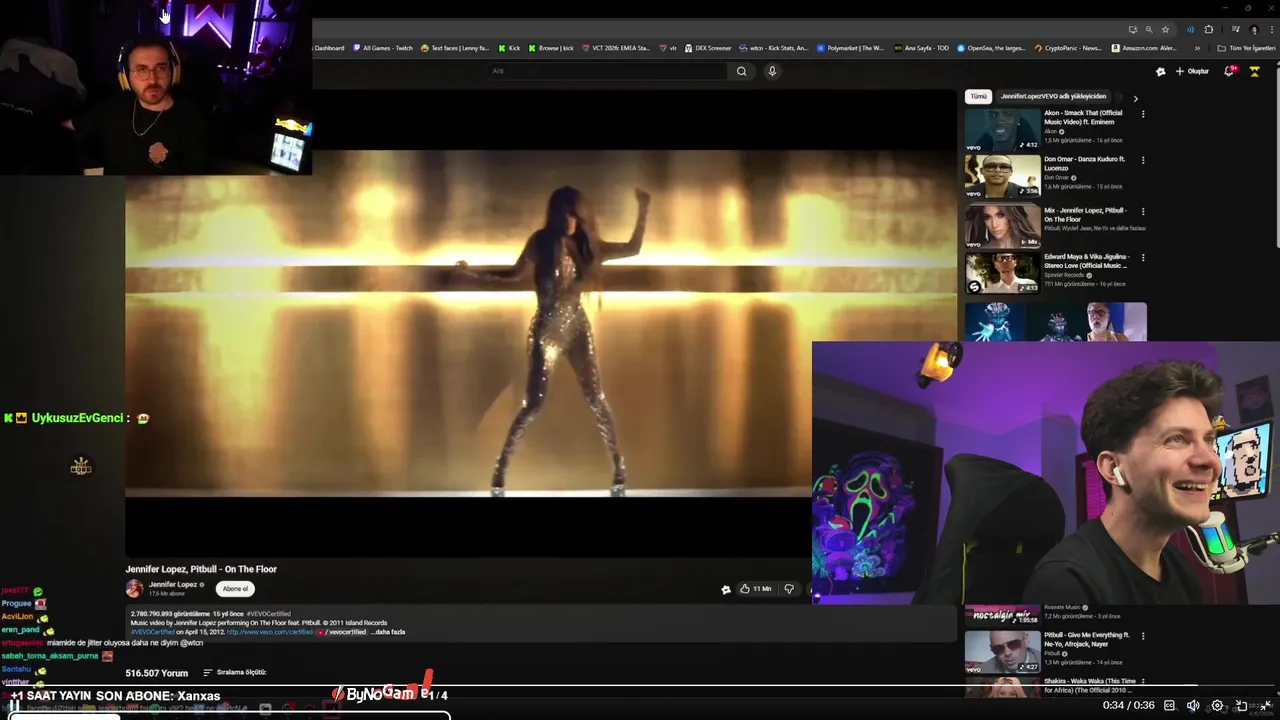The image size is (1280, 720).
Task: Pause the stream replay player
Action: 15,705
